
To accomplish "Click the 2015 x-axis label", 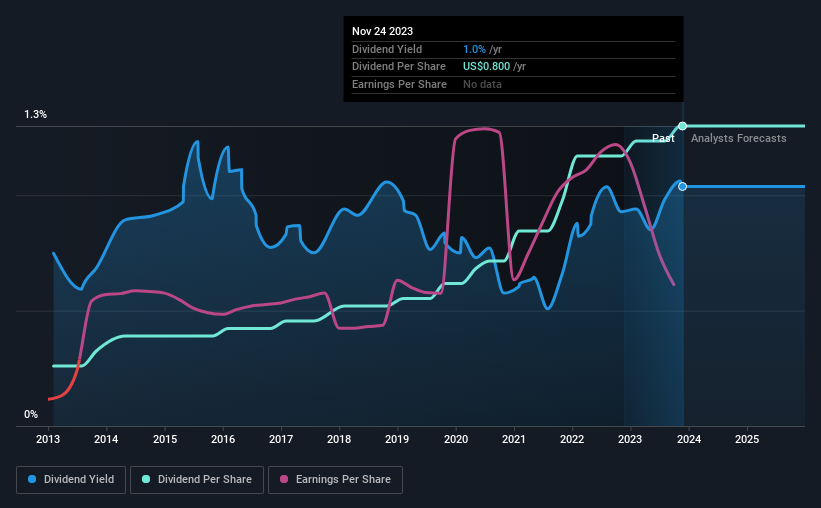I will [x=165, y=439].
